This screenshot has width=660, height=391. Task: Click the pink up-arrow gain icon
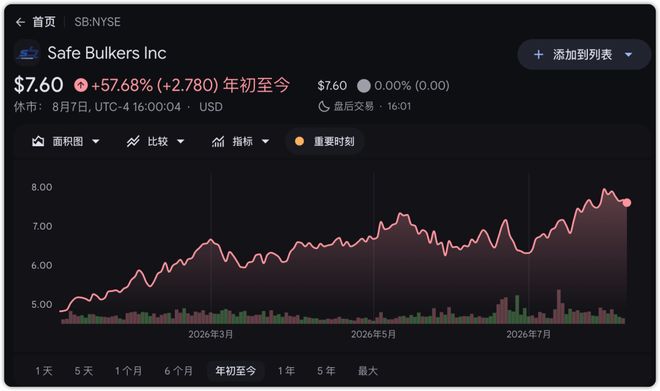pyautogui.click(x=81, y=85)
